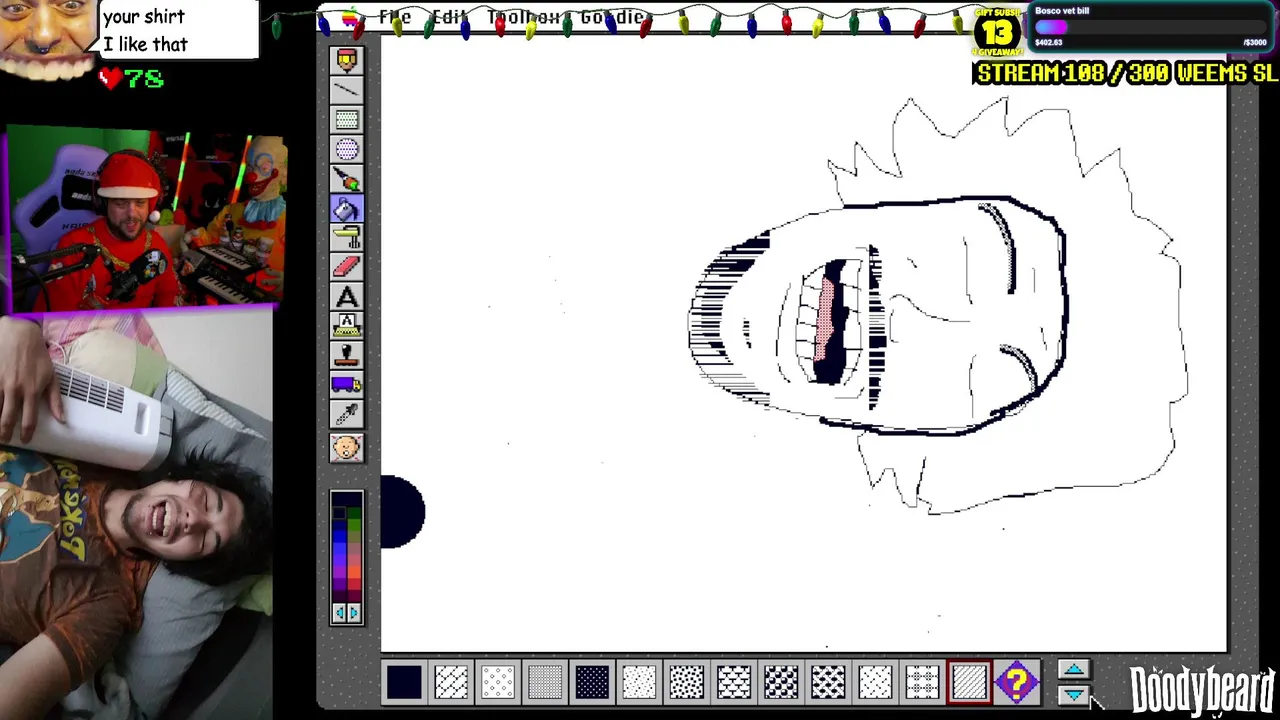Select the Oval tool

coord(347,150)
